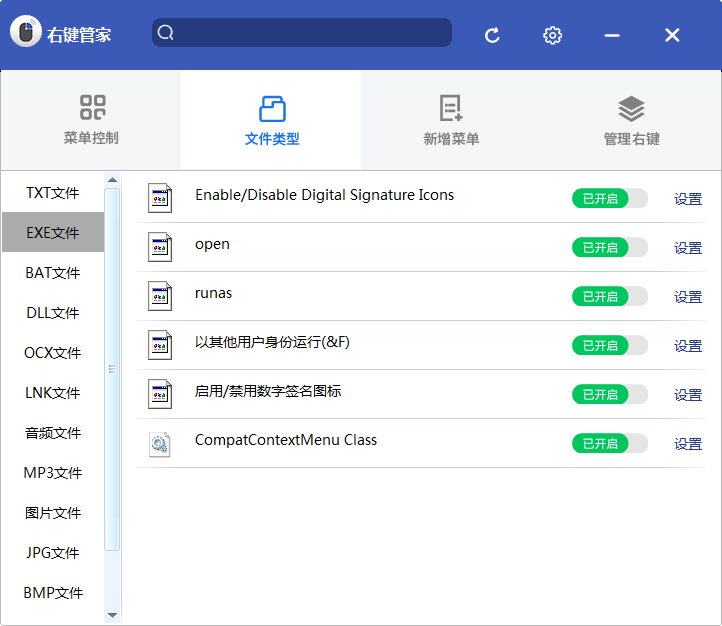Image resolution: width=722 pixels, height=626 pixels.
Task: Click the sidebar scrollbar thumb
Action: (x=112, y=369)
